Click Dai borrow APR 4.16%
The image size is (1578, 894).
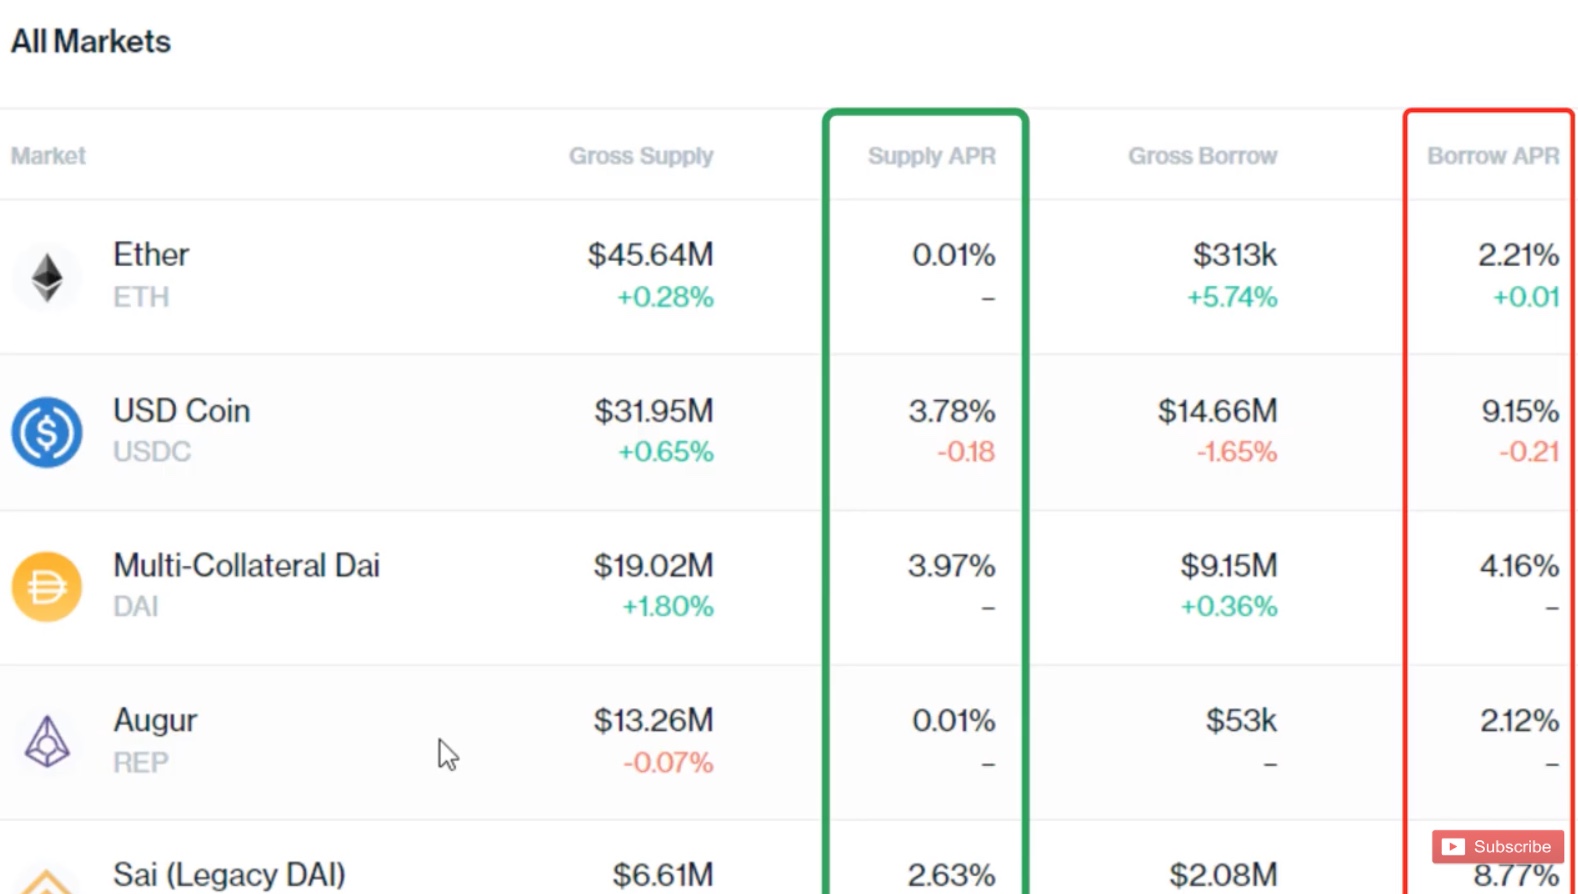pyautogui.click(x=1519, y=565)
